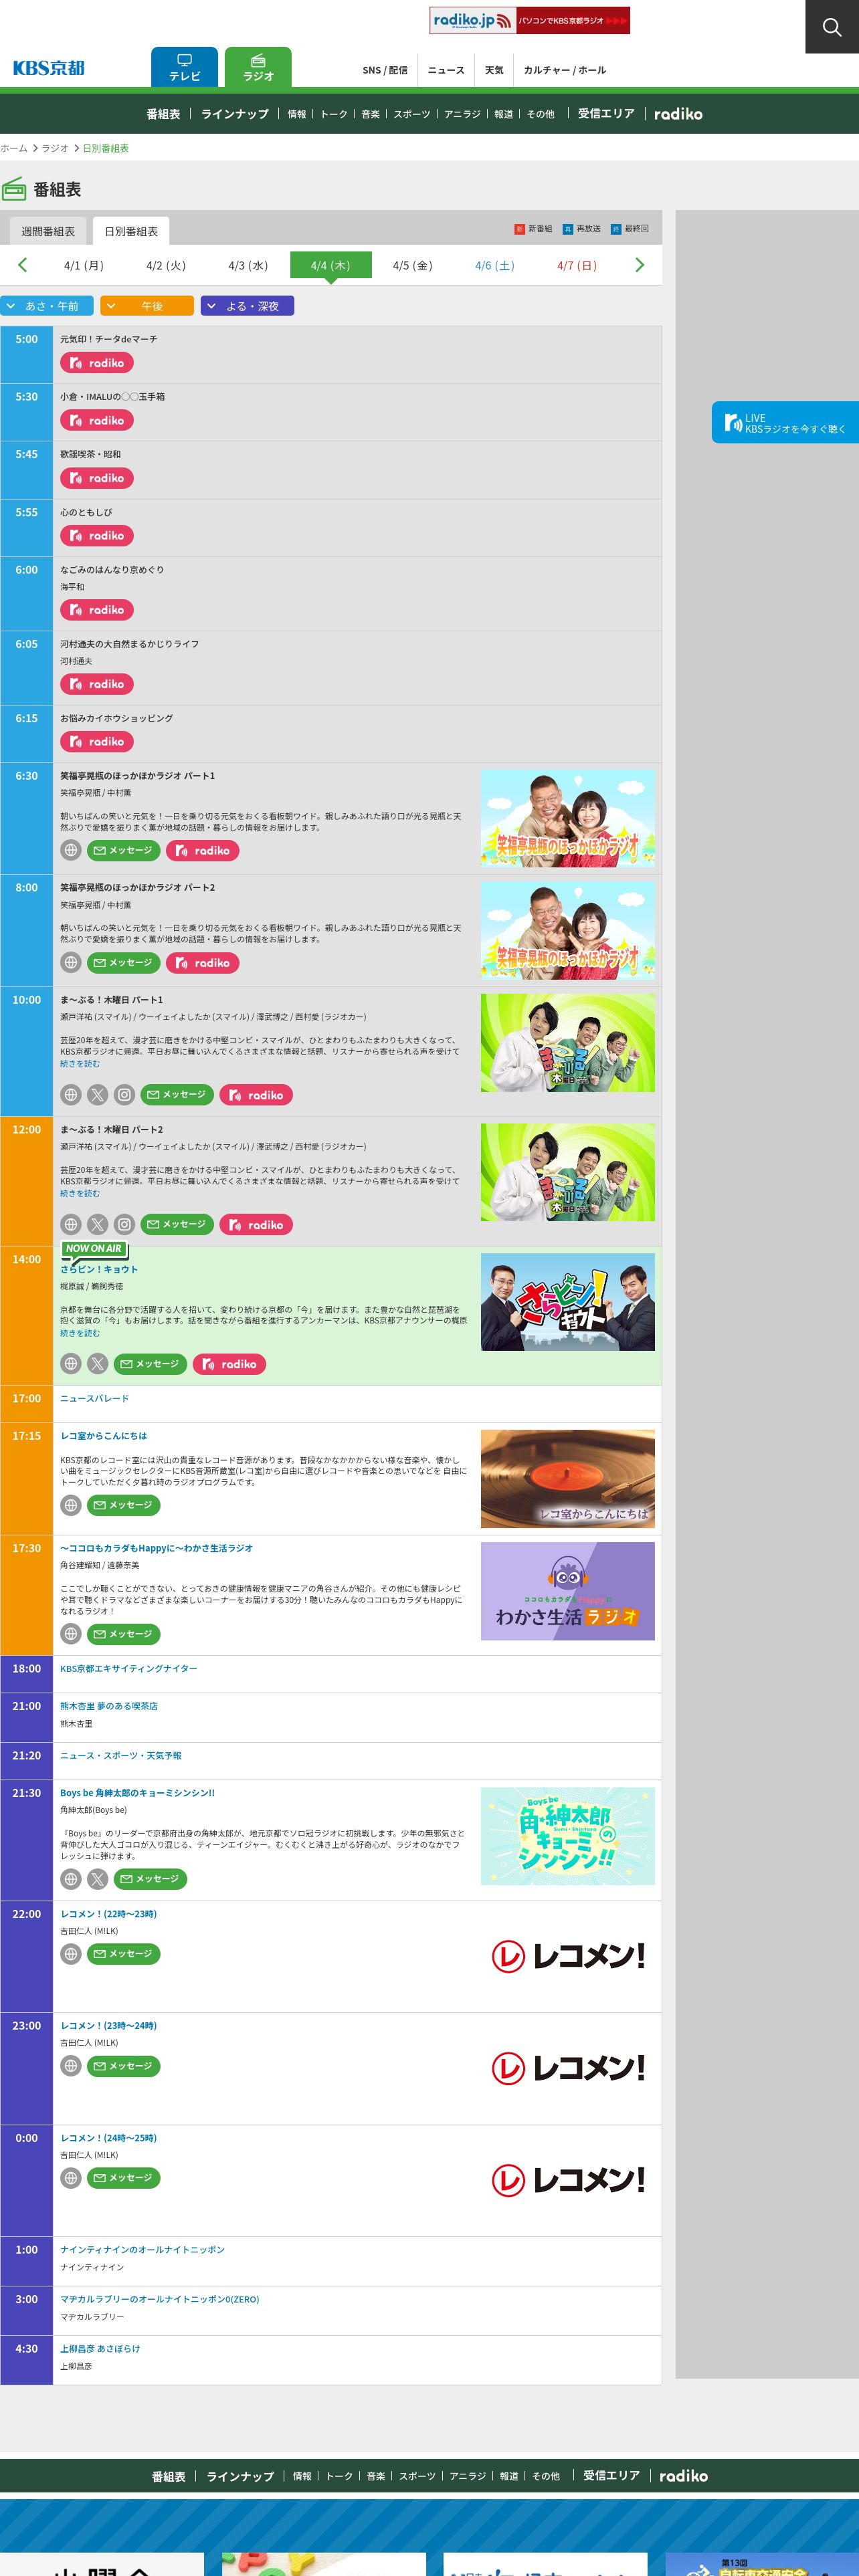Select 番組表 in green nav bar
The height and width of the screenshot is (2576, 859).
click(x=163, y=114)
